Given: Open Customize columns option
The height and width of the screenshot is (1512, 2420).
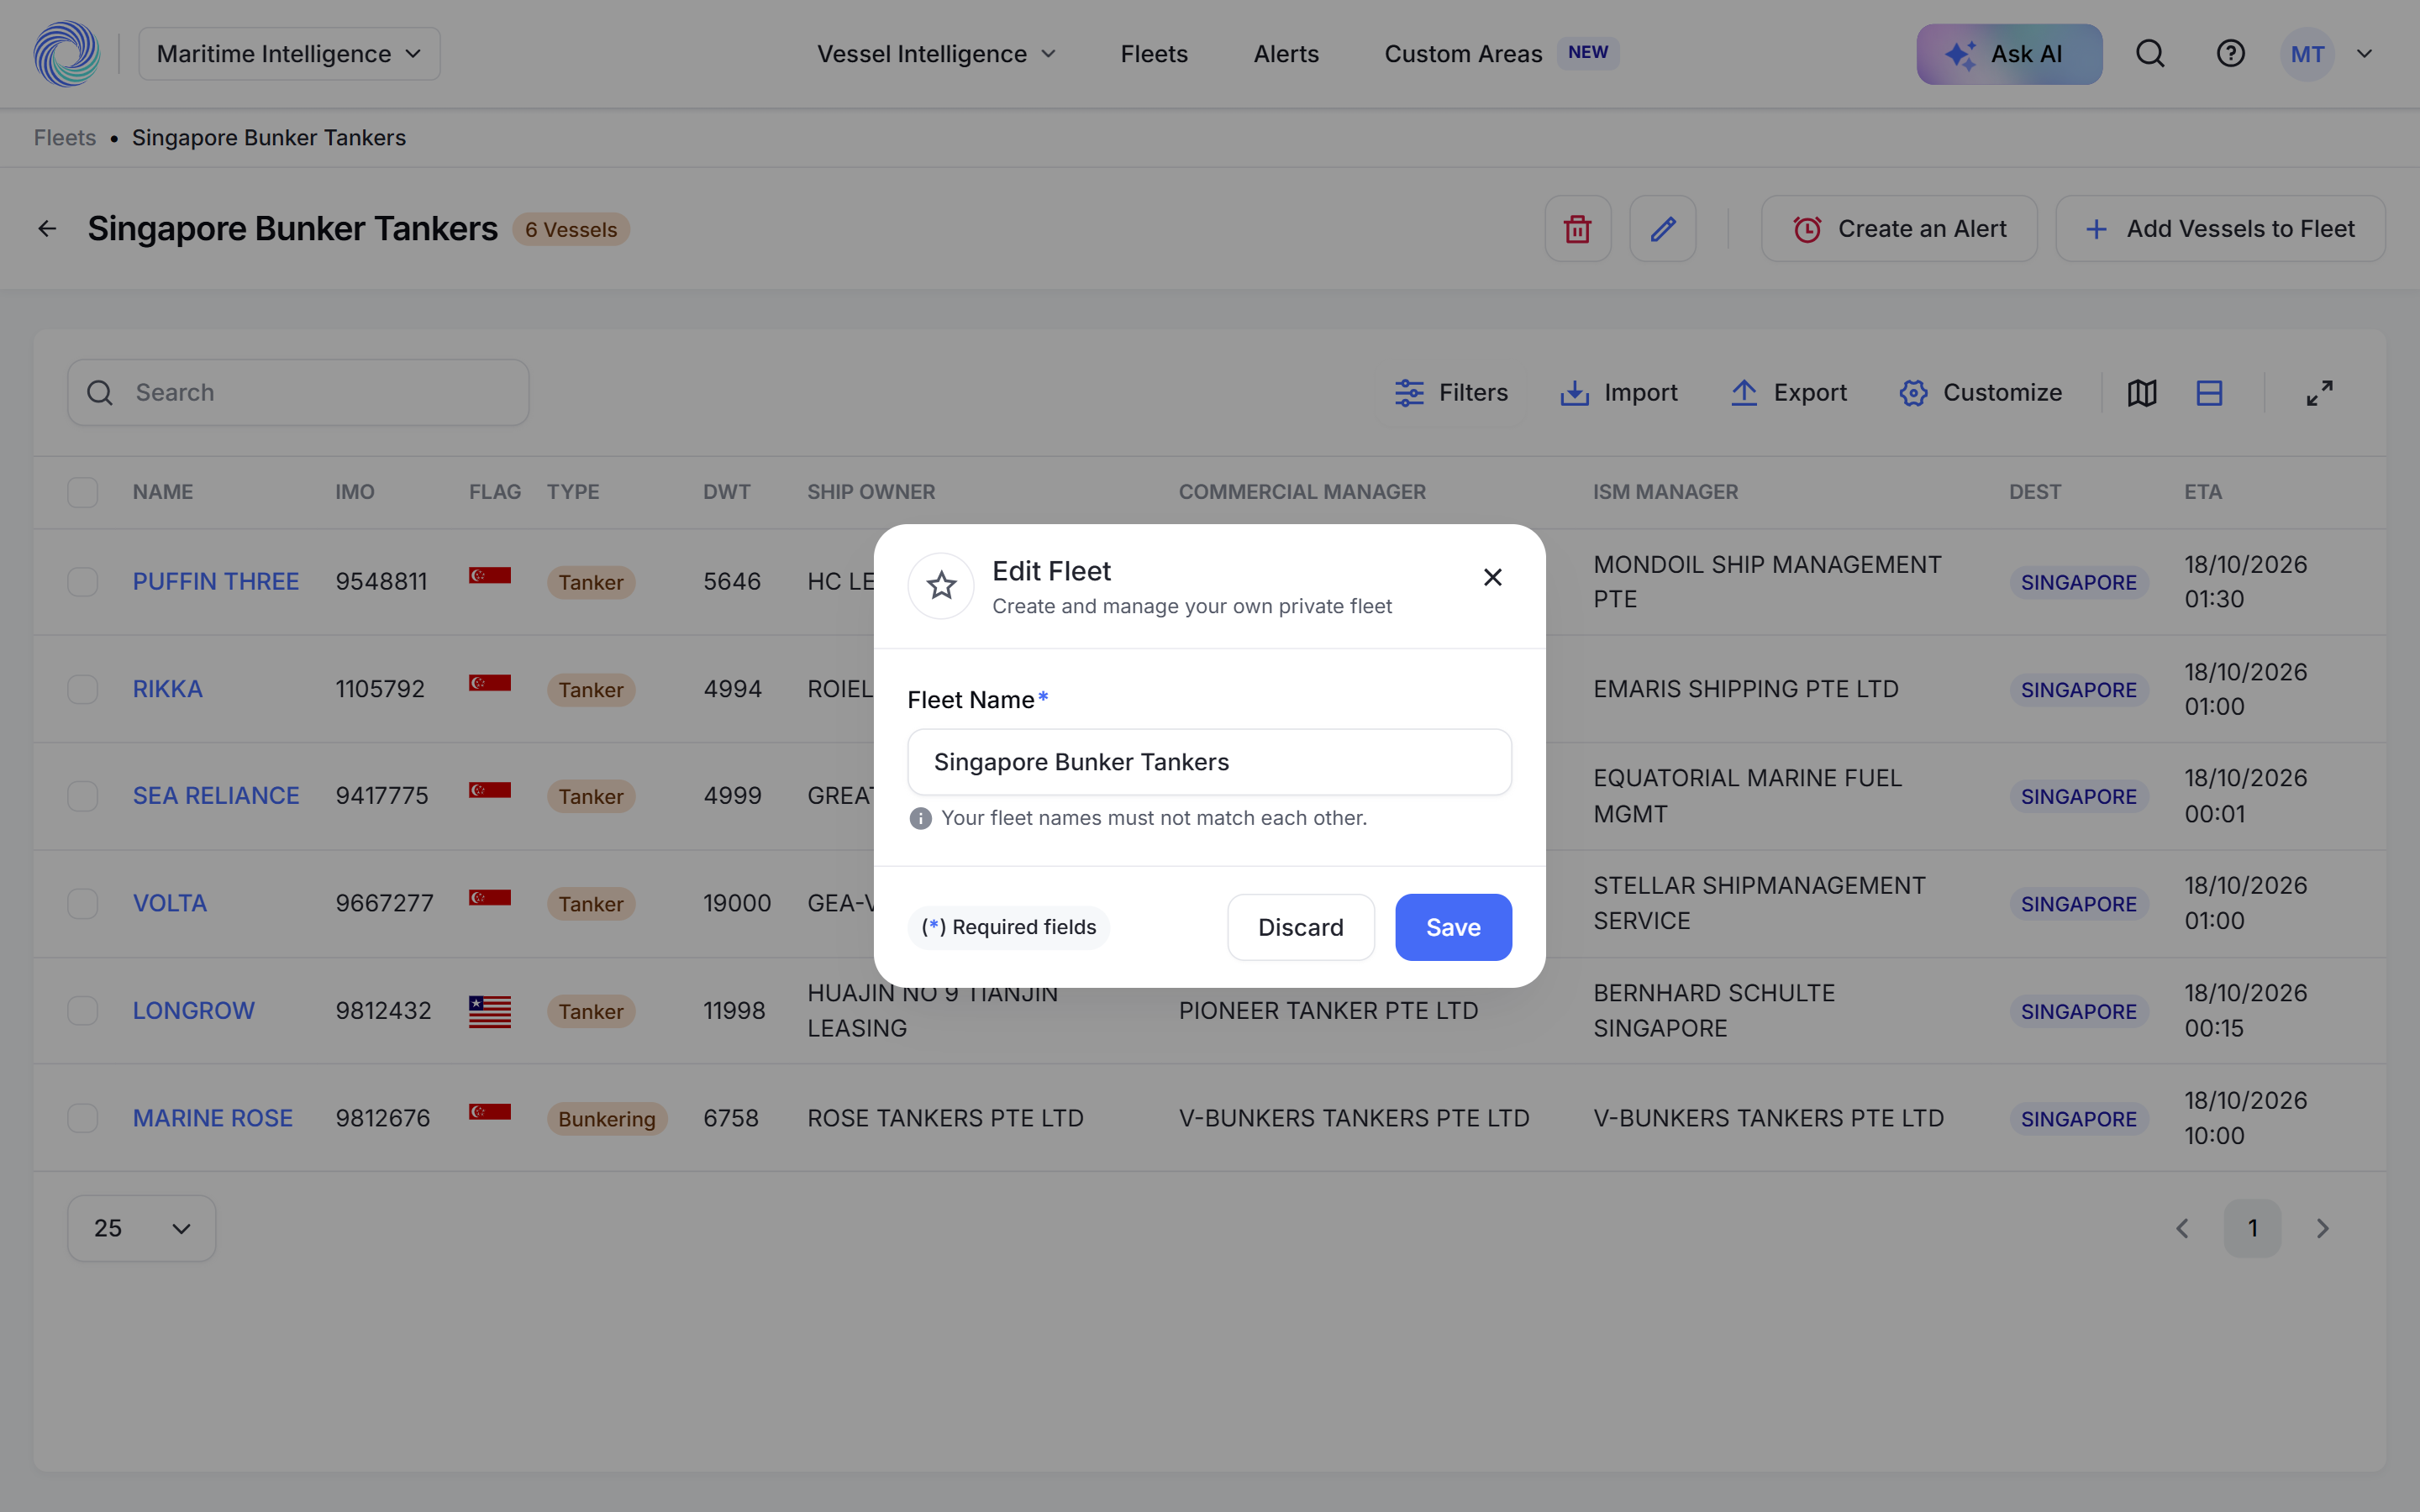Looking at the screenshot, I should (x=1980, y=393).
